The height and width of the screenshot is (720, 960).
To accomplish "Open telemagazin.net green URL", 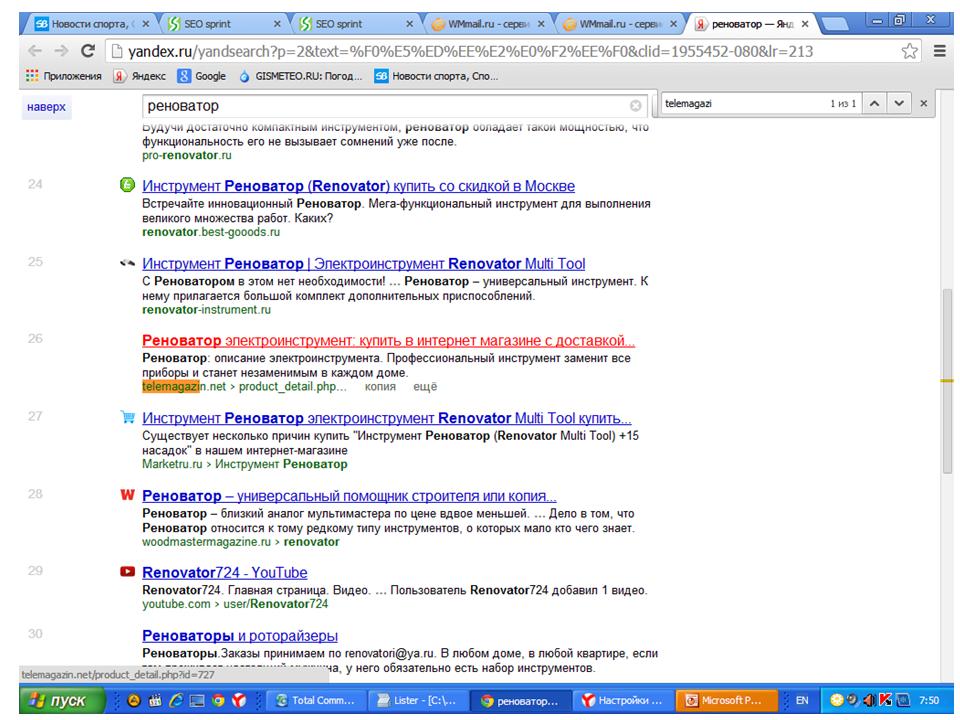I will pyautogui.click(x=244, y=386).
